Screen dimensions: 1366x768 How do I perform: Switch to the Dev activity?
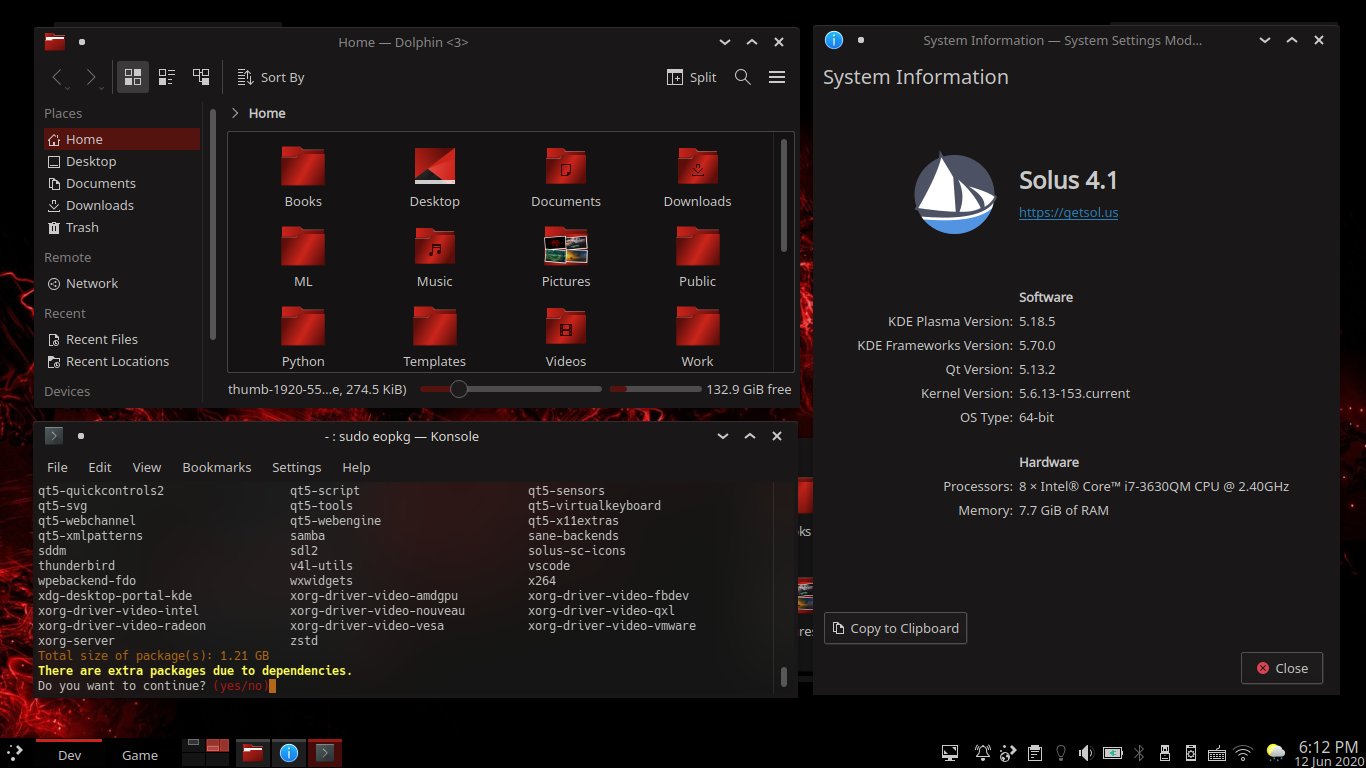(x=69, y=754)
